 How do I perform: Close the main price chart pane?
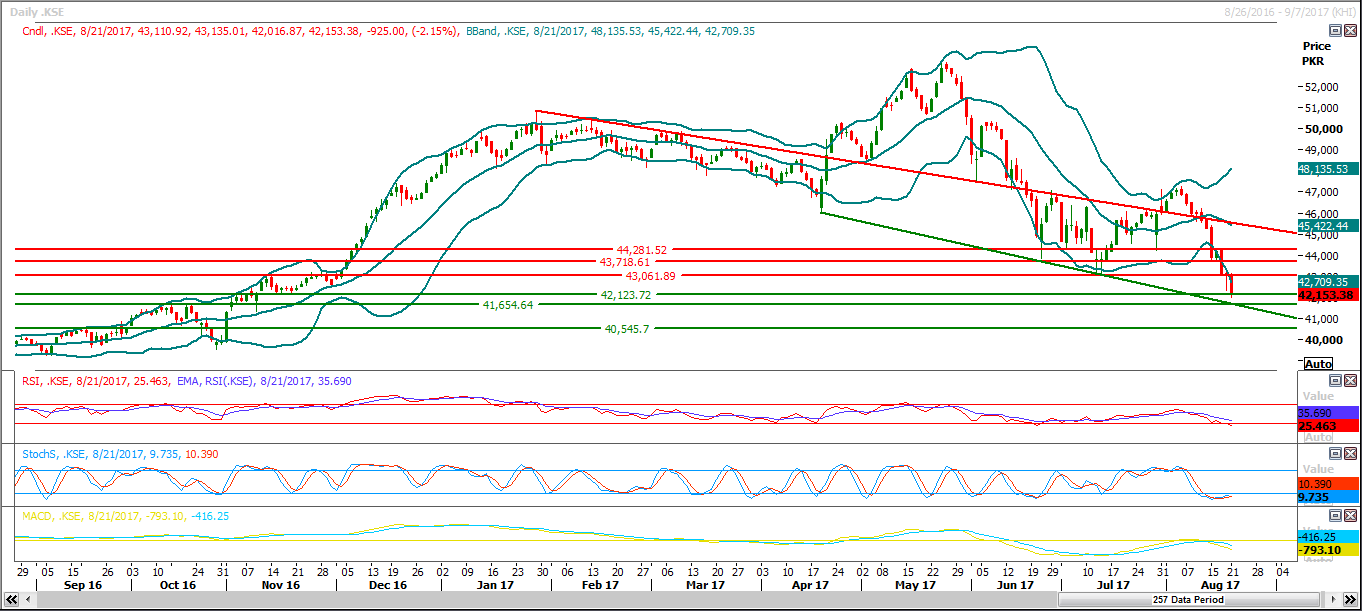coord(1350,31)
